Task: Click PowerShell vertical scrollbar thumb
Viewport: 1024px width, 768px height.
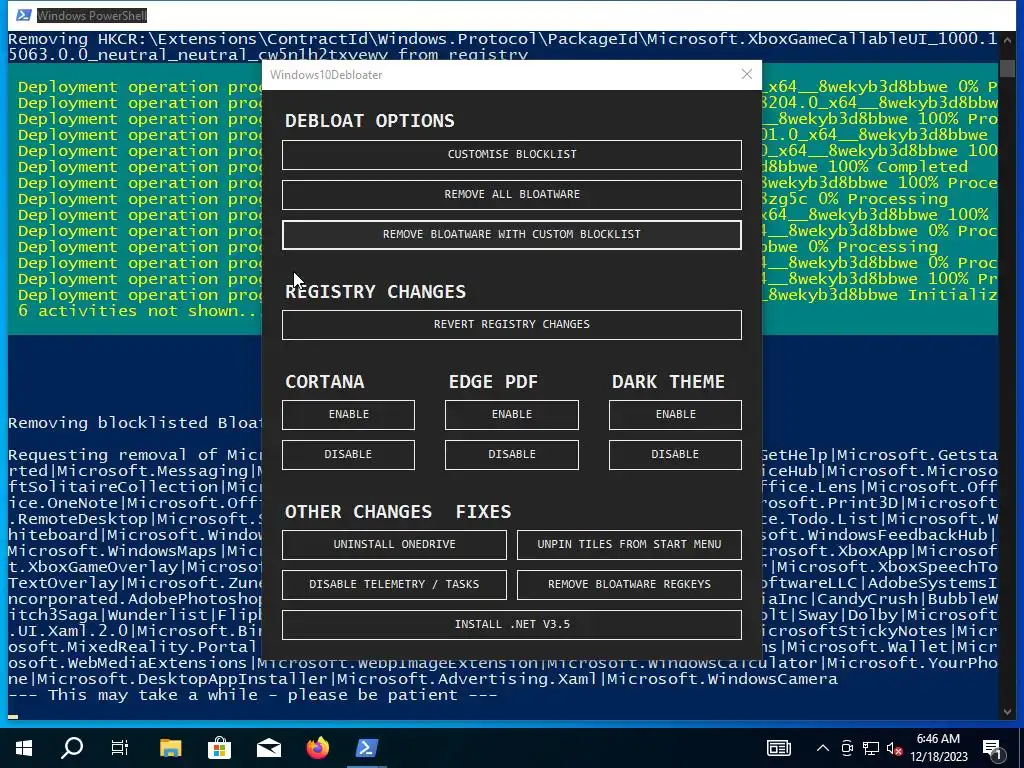Action: 1007,67
